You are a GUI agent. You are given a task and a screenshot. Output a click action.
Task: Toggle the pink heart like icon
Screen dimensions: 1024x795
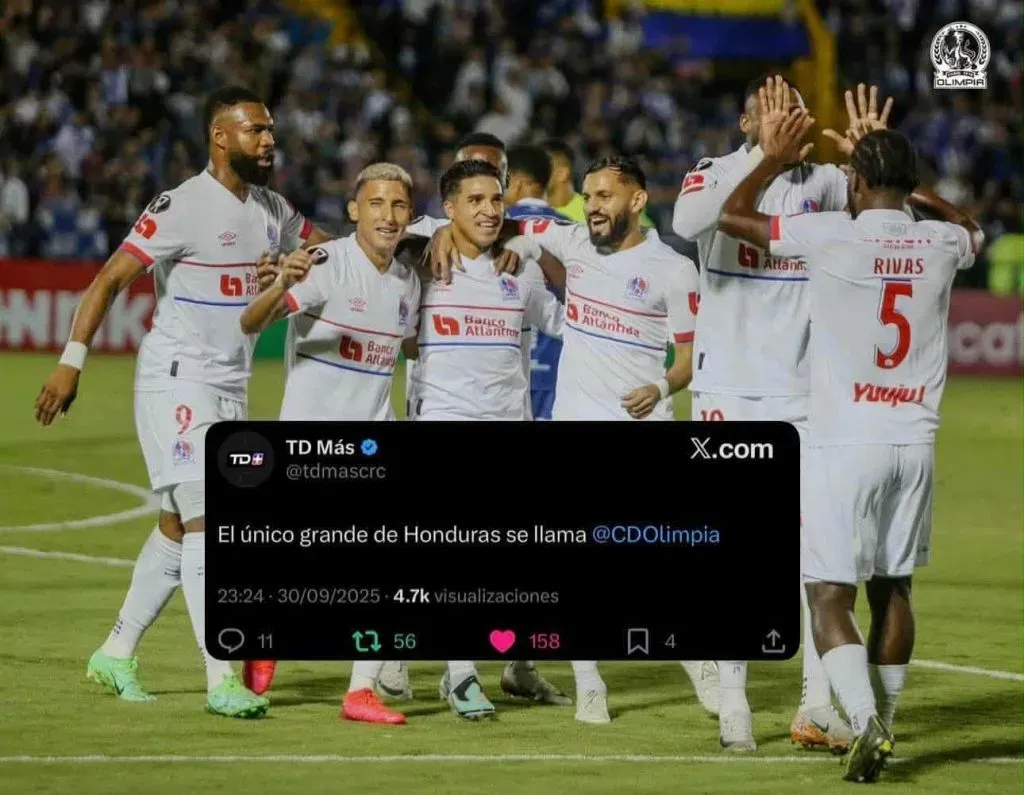pos(502,641)
